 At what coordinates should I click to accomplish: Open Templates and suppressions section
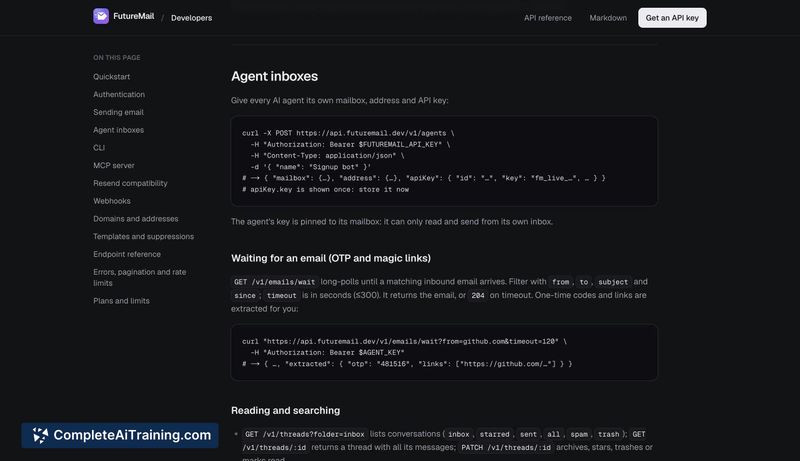click(143, 237)
